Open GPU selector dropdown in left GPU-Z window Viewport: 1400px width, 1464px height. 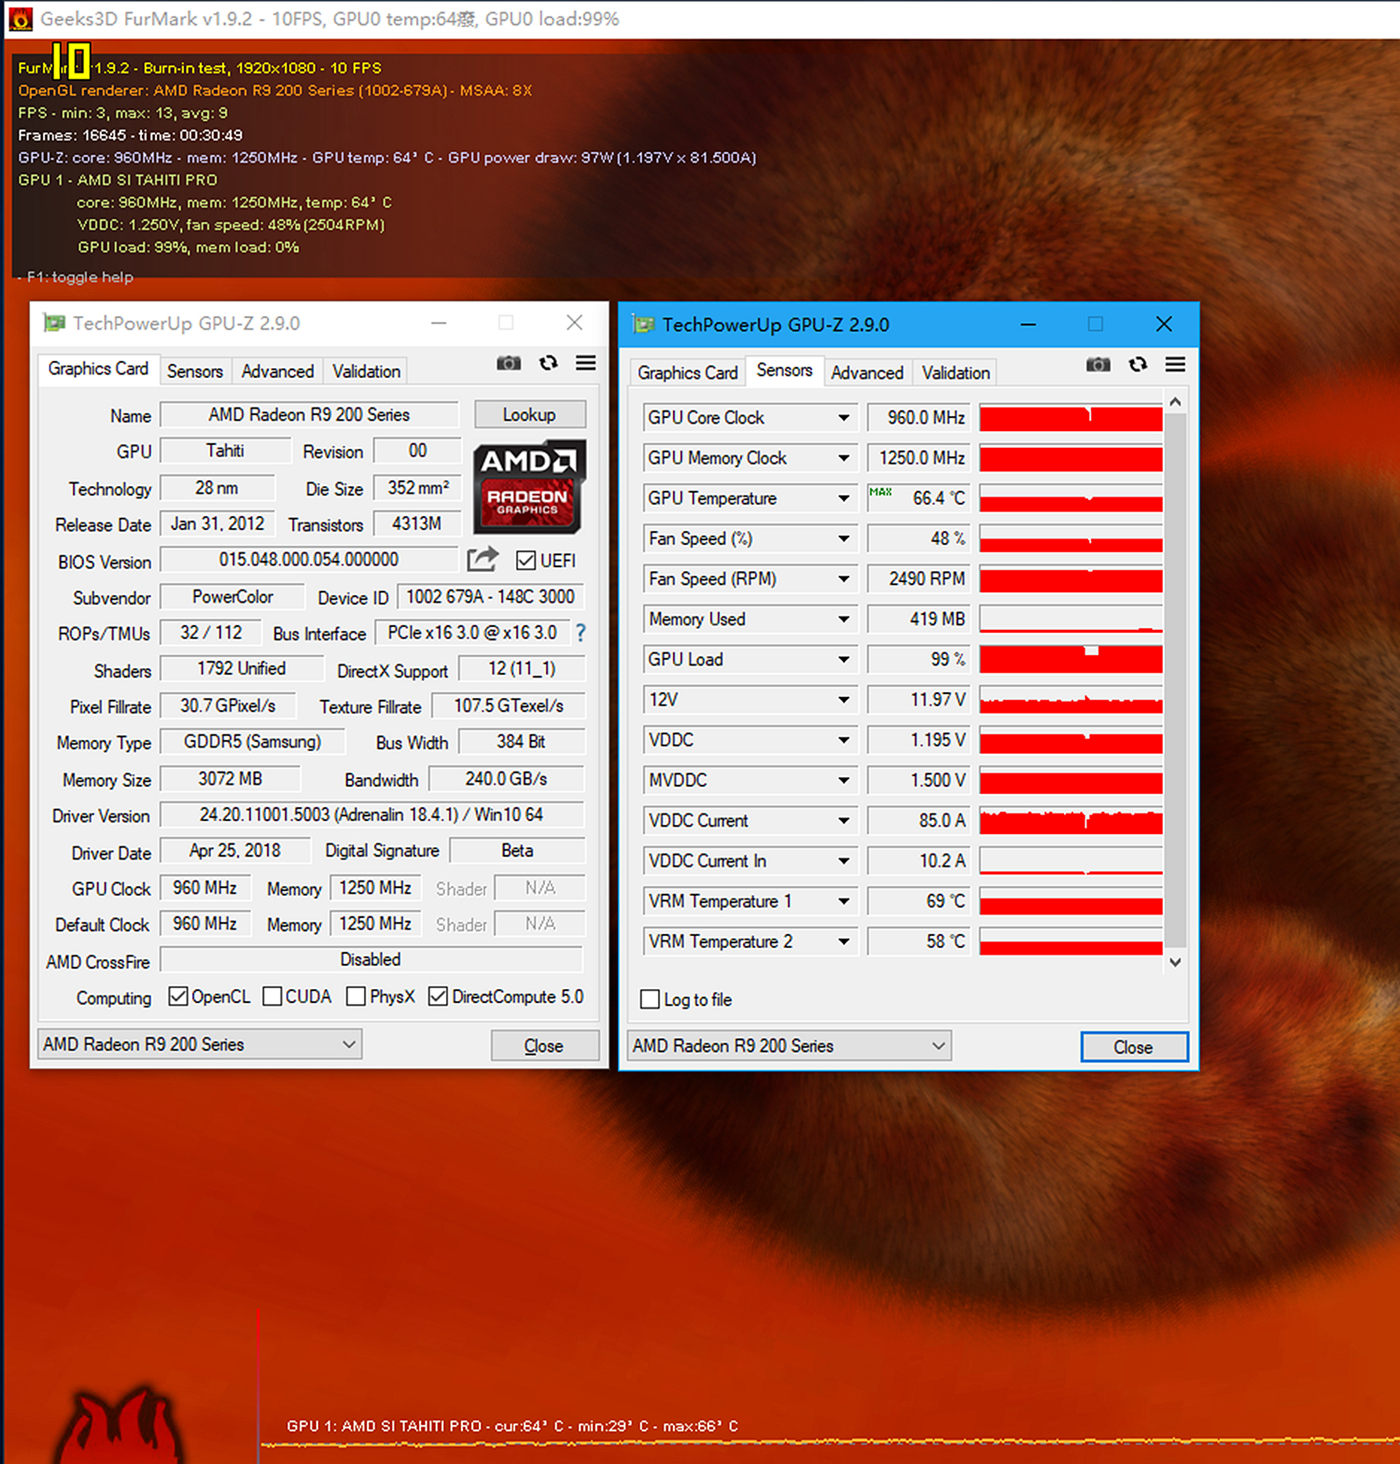pyautogui.click(x=200, y=1044)
